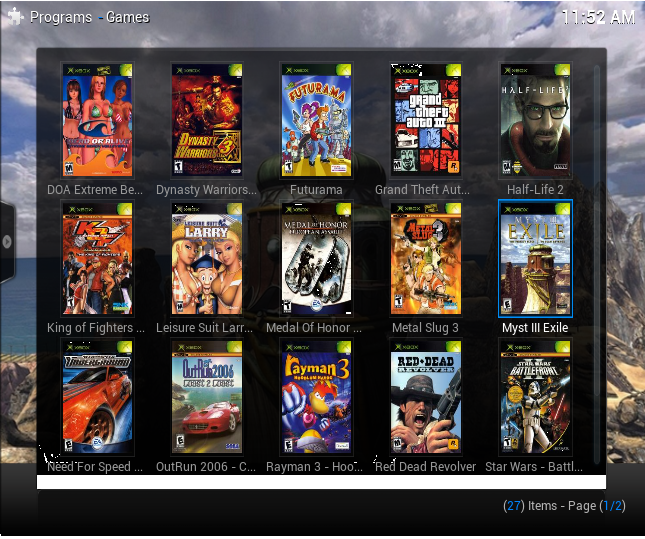
Task: Open the Red Dead Revolver cover
Action: [x=426, y=397]
